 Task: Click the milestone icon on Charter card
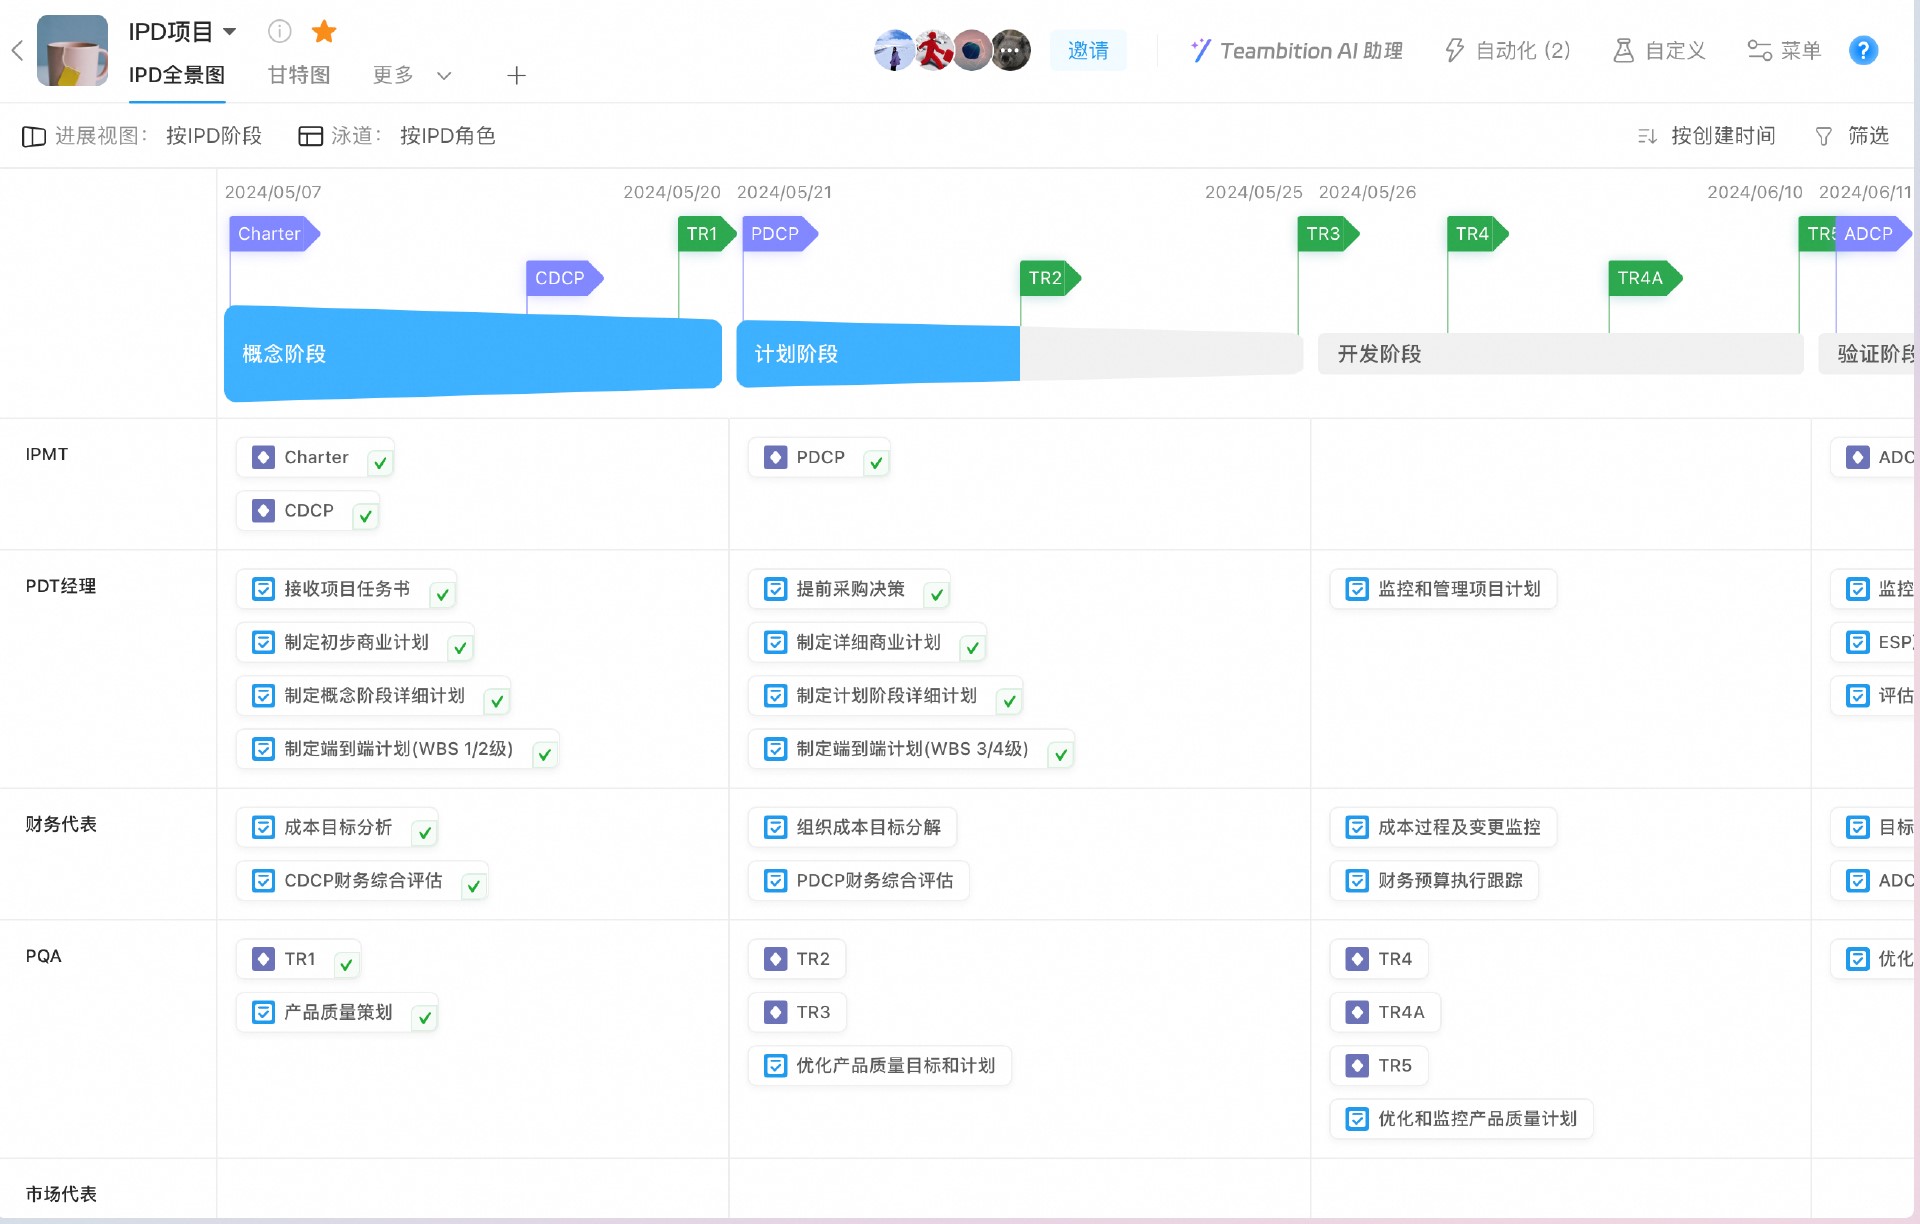click(263, 457)
